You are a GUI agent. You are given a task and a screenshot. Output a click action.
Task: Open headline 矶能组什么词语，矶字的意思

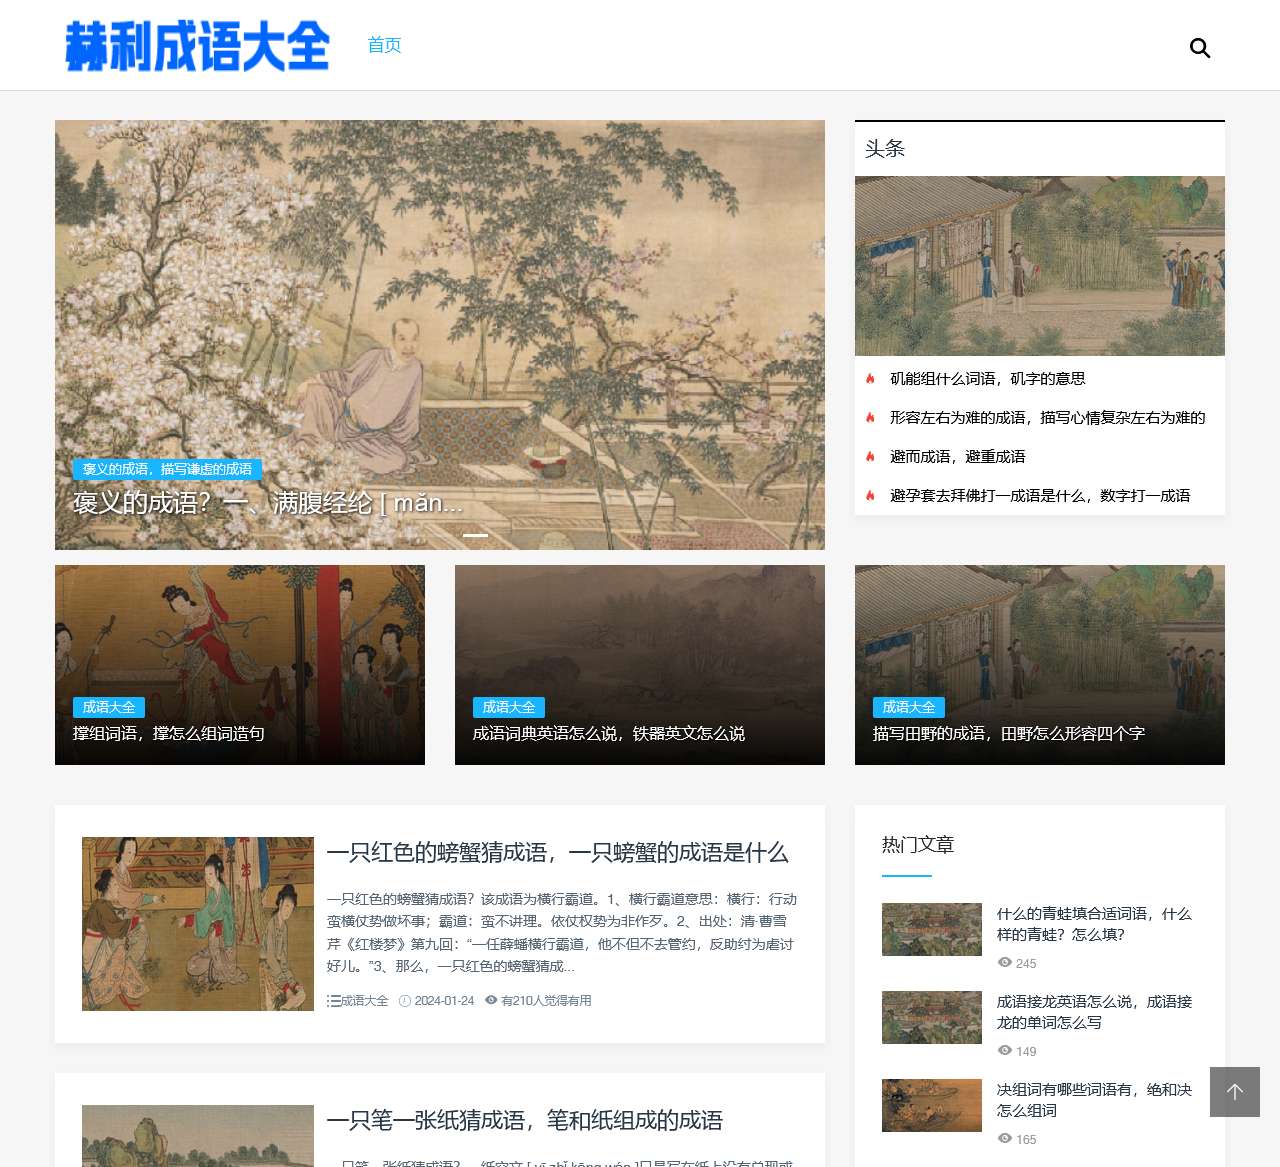(988, 379)
